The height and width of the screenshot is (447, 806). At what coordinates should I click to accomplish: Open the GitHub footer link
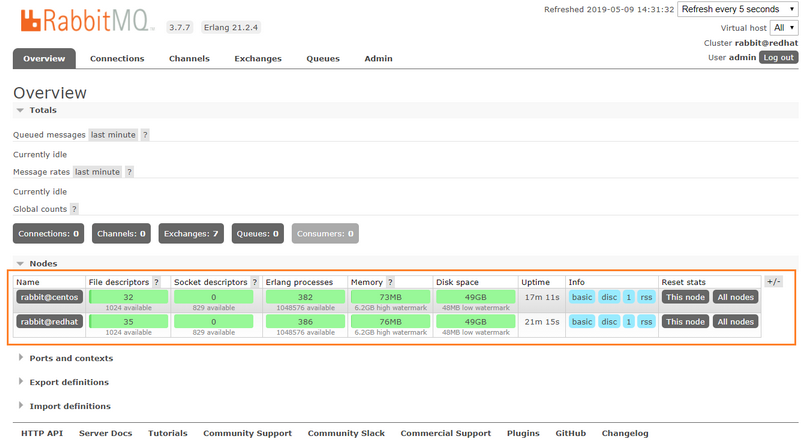pyautogui.click(x=571, y=433)
